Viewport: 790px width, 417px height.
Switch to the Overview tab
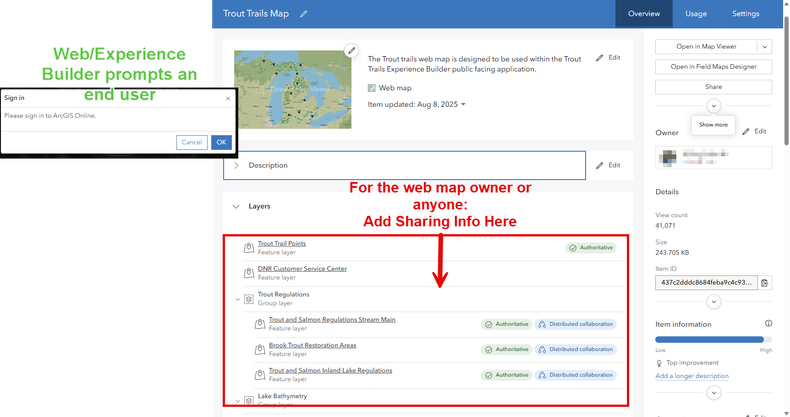point(644,14)
